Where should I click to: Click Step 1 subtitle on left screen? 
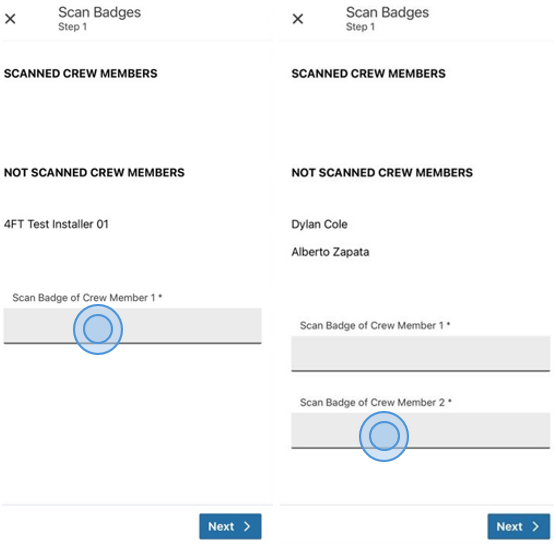[x=73, y=27]
